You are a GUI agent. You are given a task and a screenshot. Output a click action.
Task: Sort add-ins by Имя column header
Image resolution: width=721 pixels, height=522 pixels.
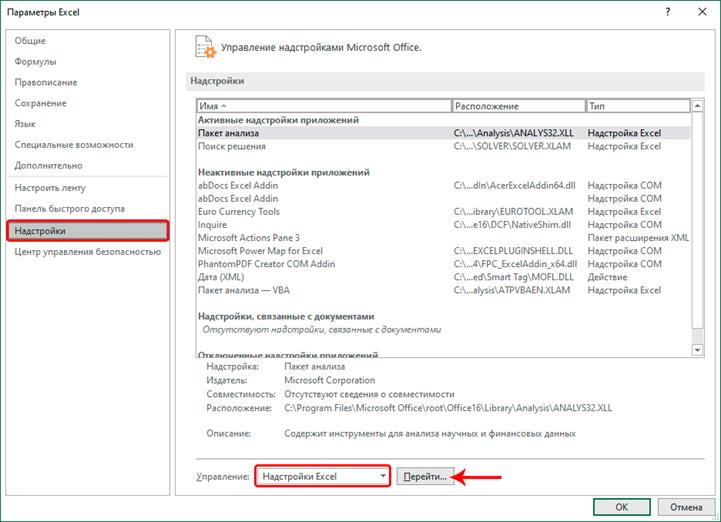[324, 106]
